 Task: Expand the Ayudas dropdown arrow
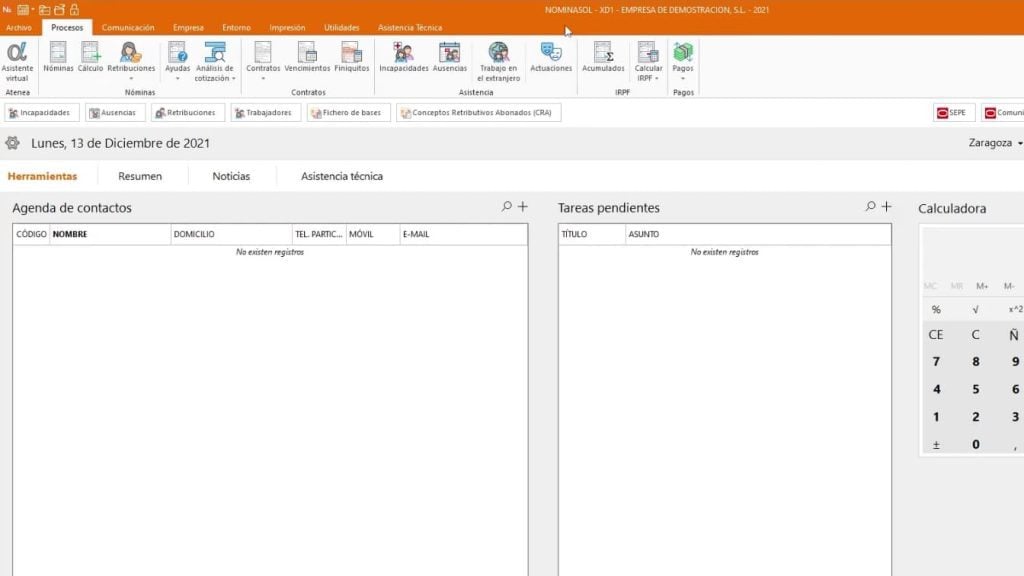pyautogui.click(x=177, y=78)
